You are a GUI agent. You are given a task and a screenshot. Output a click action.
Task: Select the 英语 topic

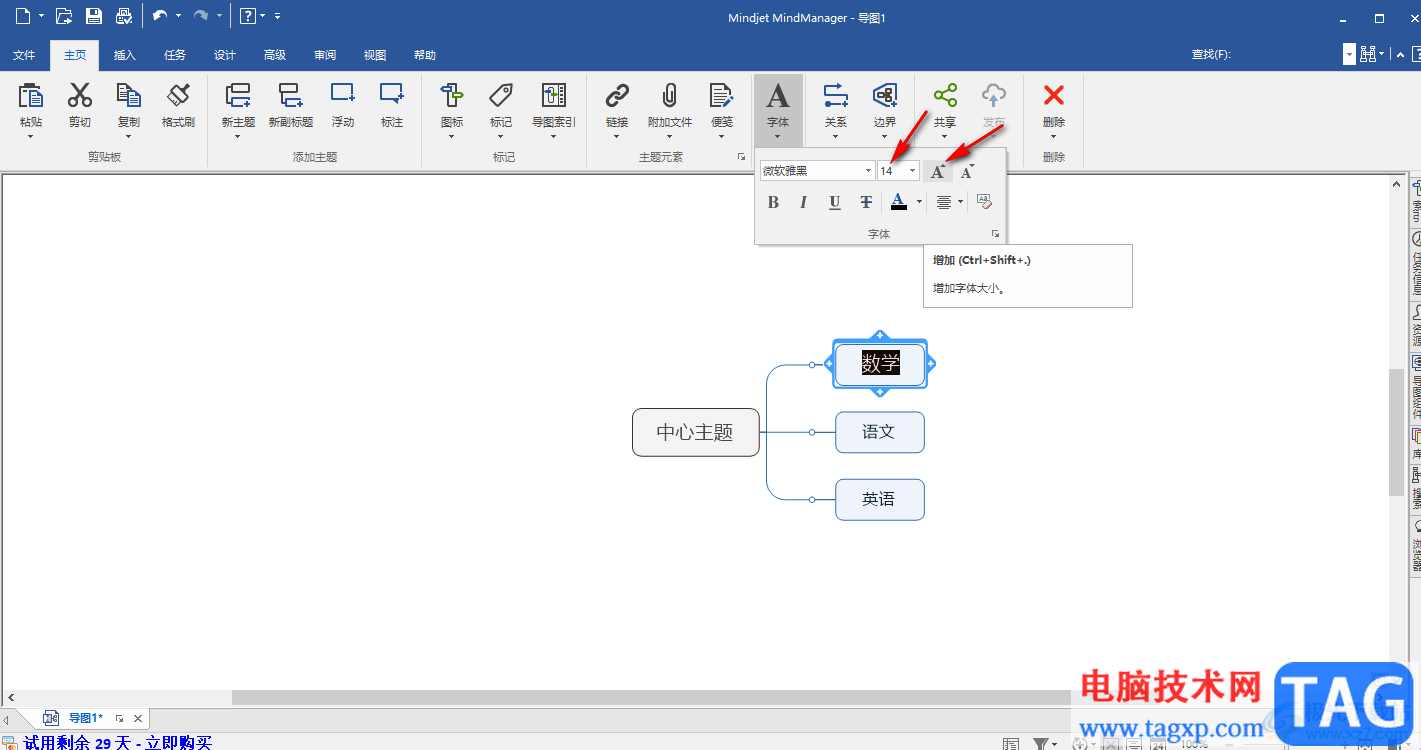click(x=880, y=499)
